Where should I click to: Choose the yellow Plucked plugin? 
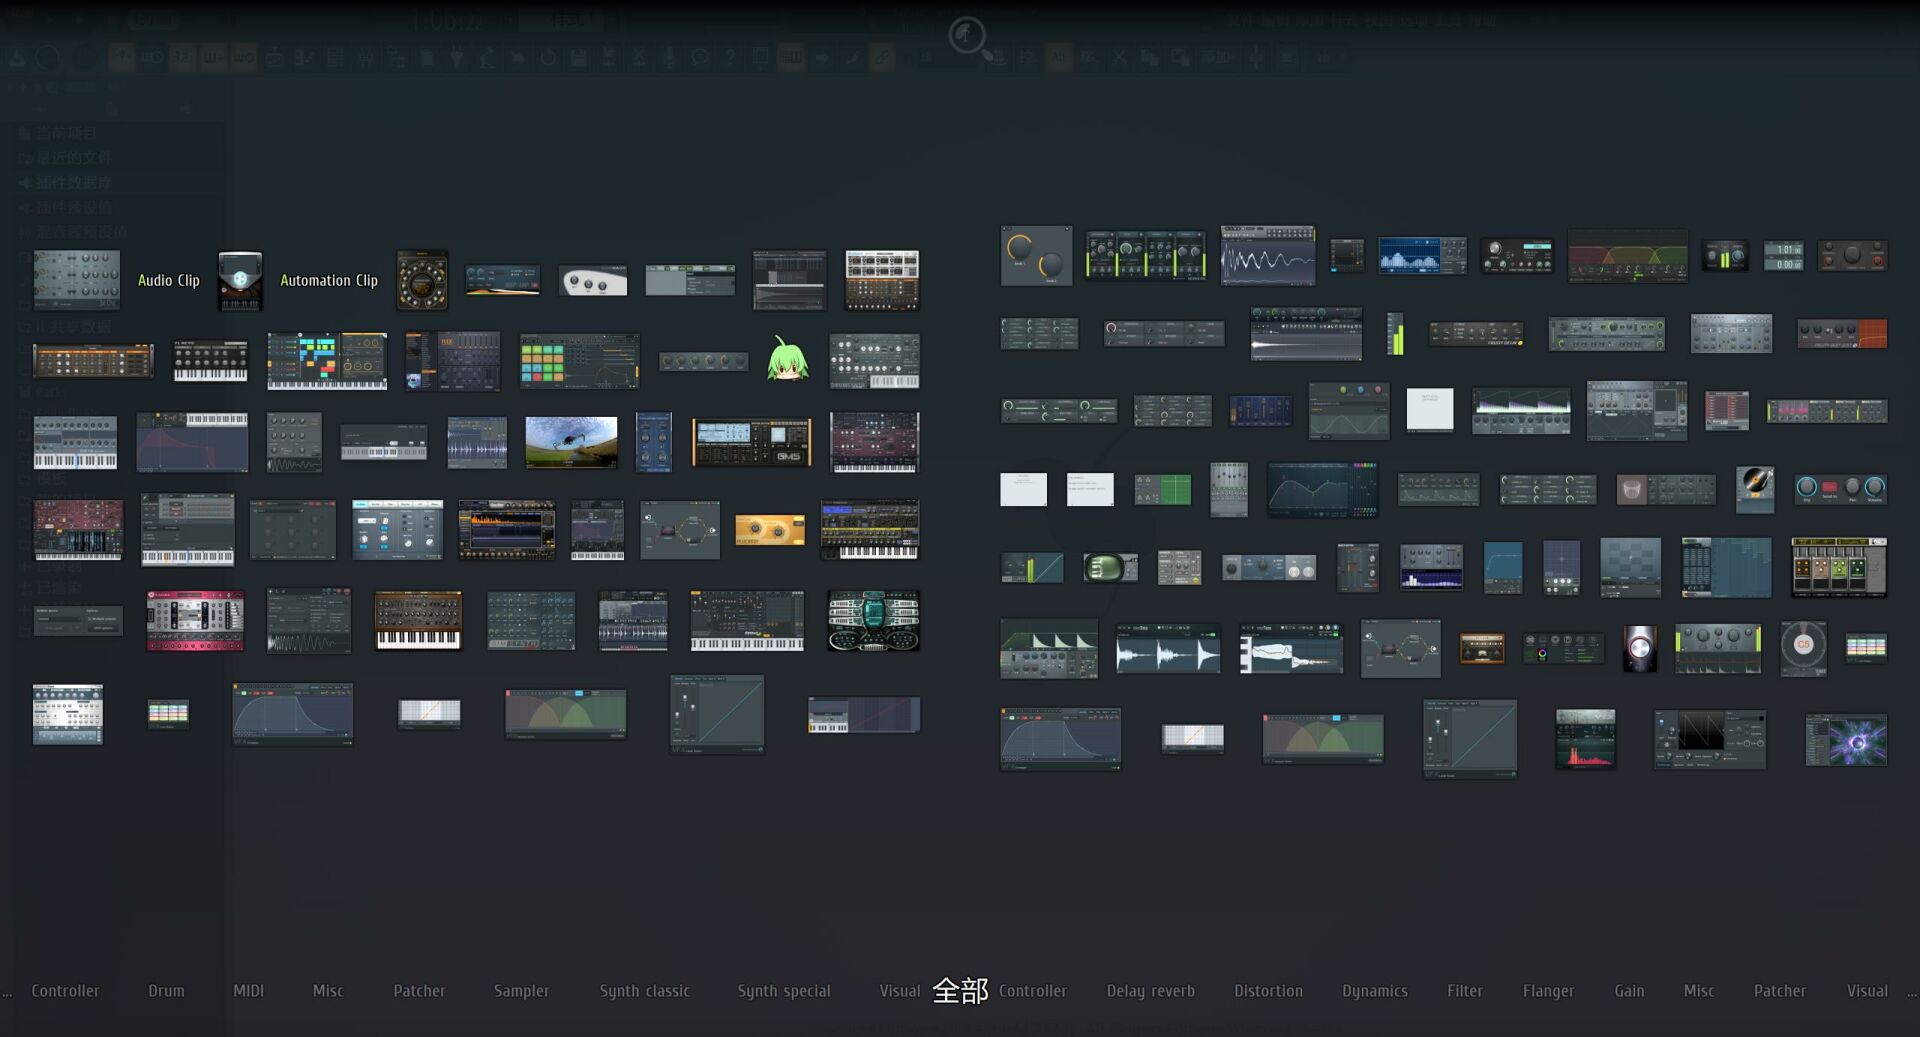tap(769, 530)
